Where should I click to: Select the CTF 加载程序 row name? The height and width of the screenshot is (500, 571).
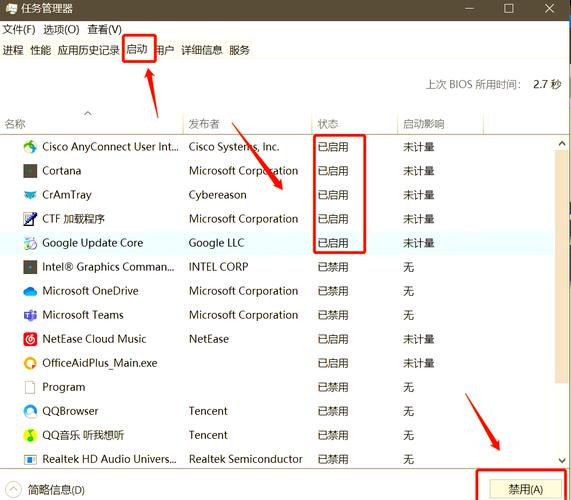73,219
